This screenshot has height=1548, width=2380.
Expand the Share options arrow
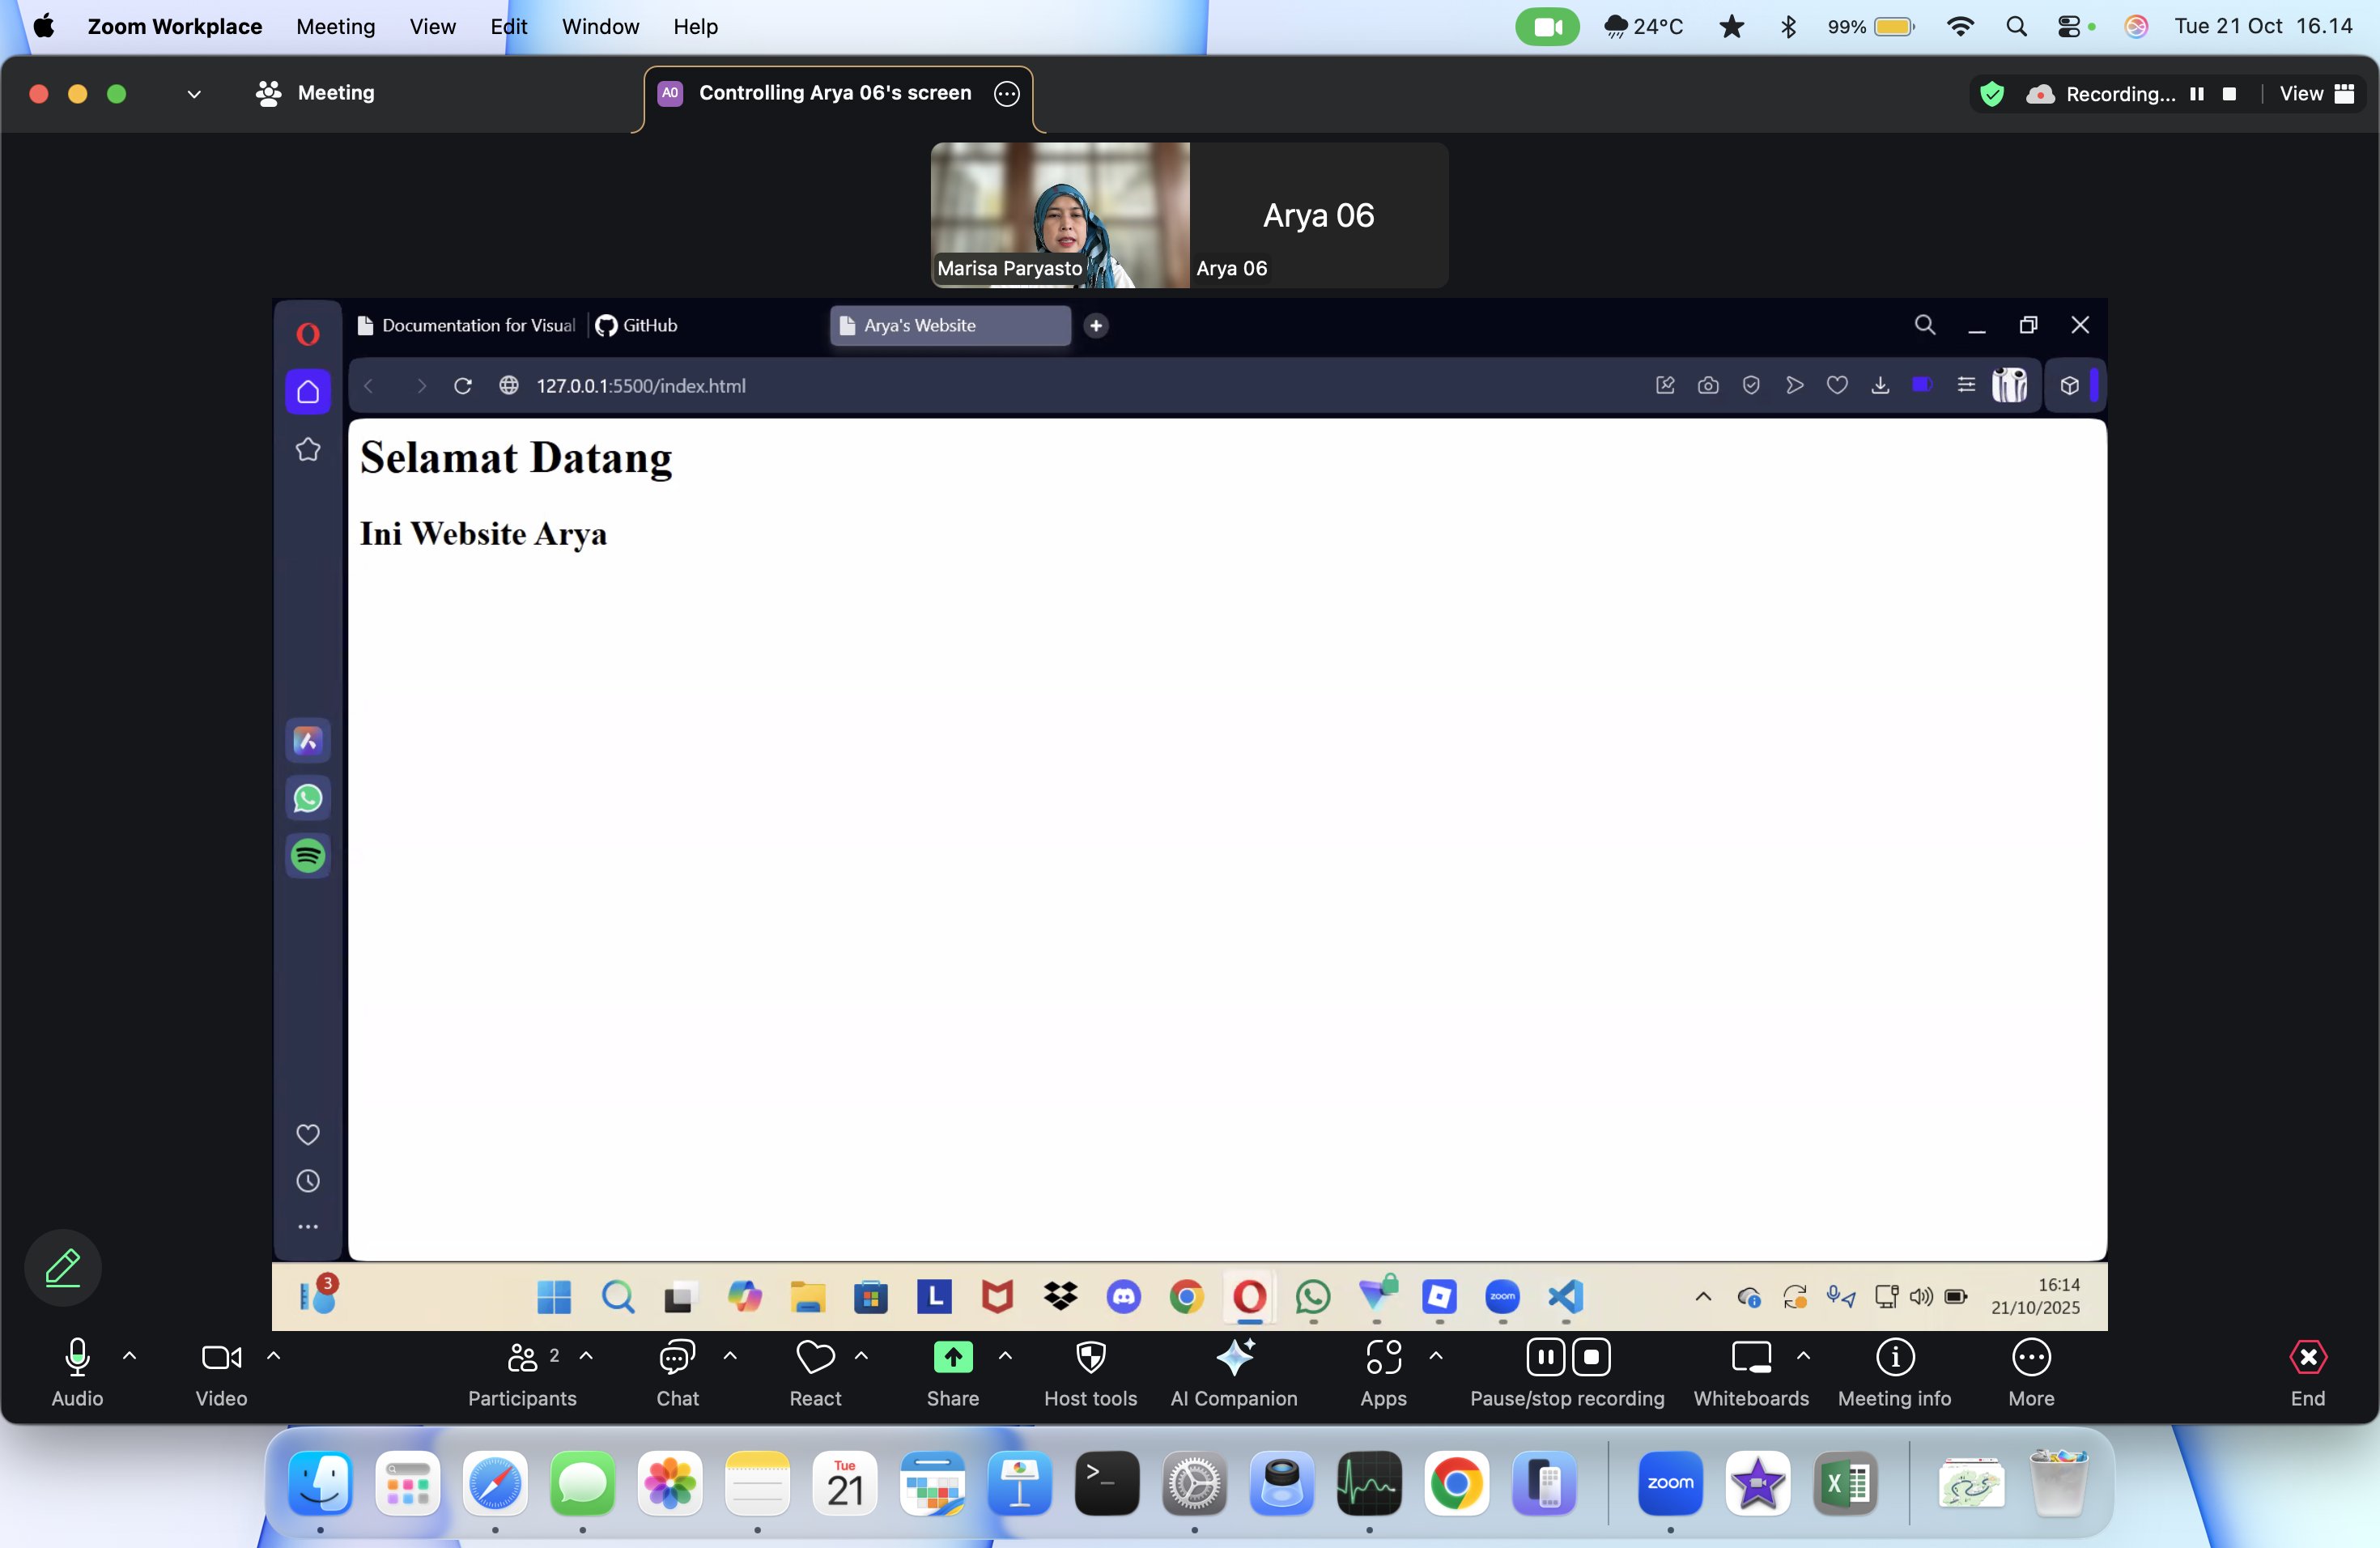coord(1005,1356)
